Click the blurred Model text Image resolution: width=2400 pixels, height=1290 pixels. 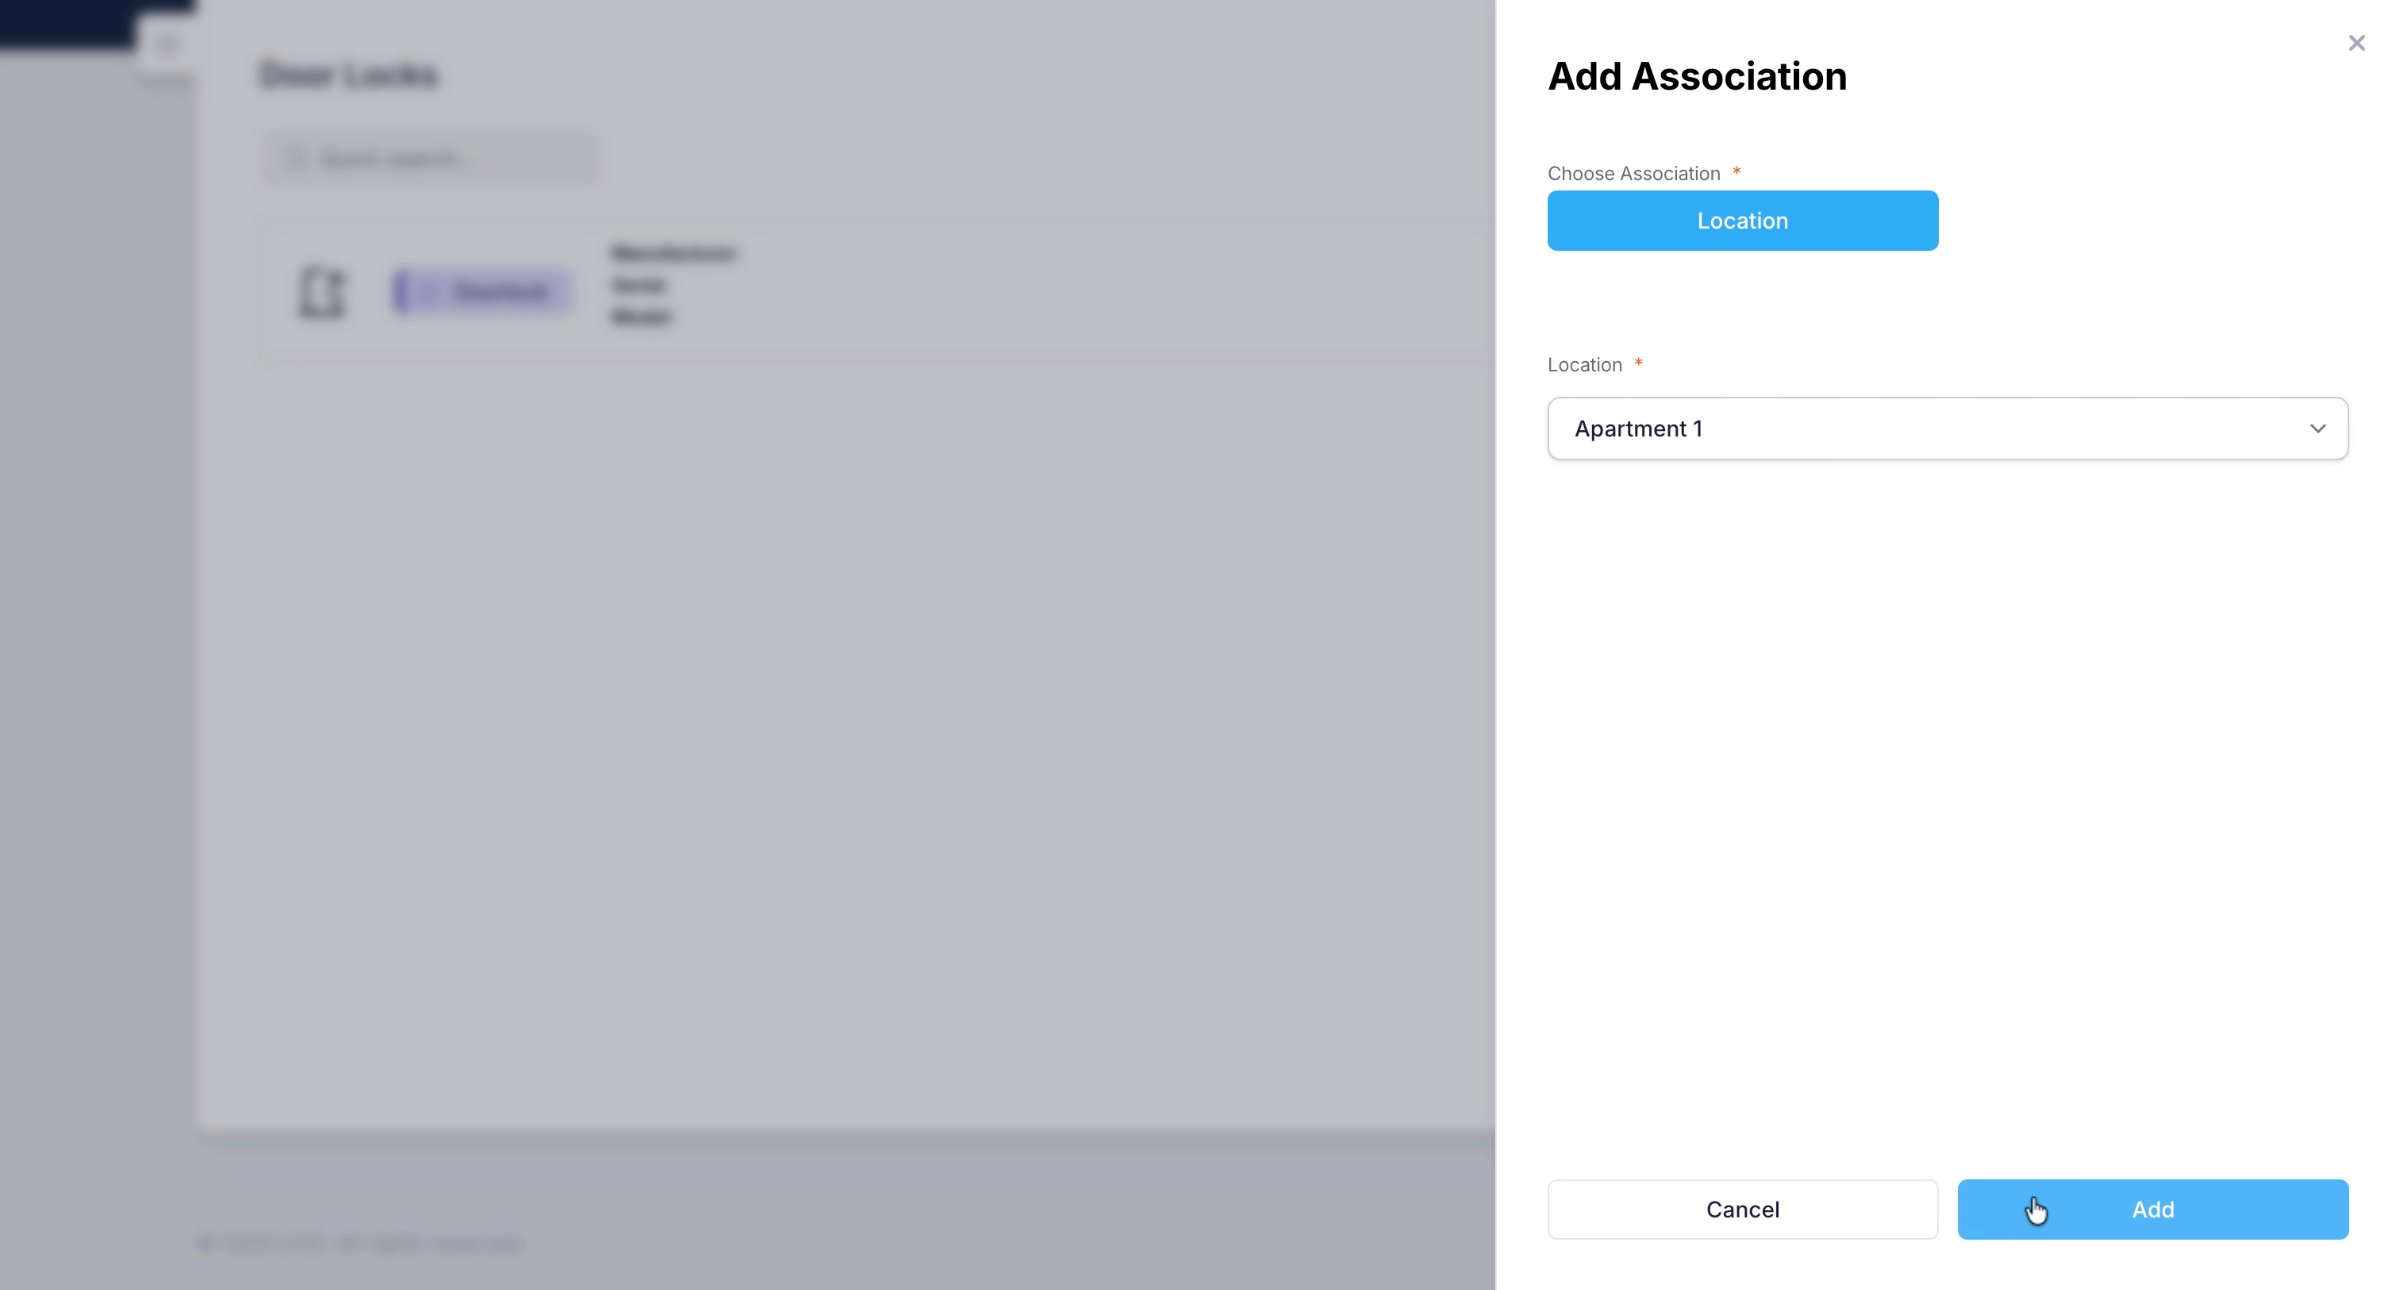tap(640, 317)
